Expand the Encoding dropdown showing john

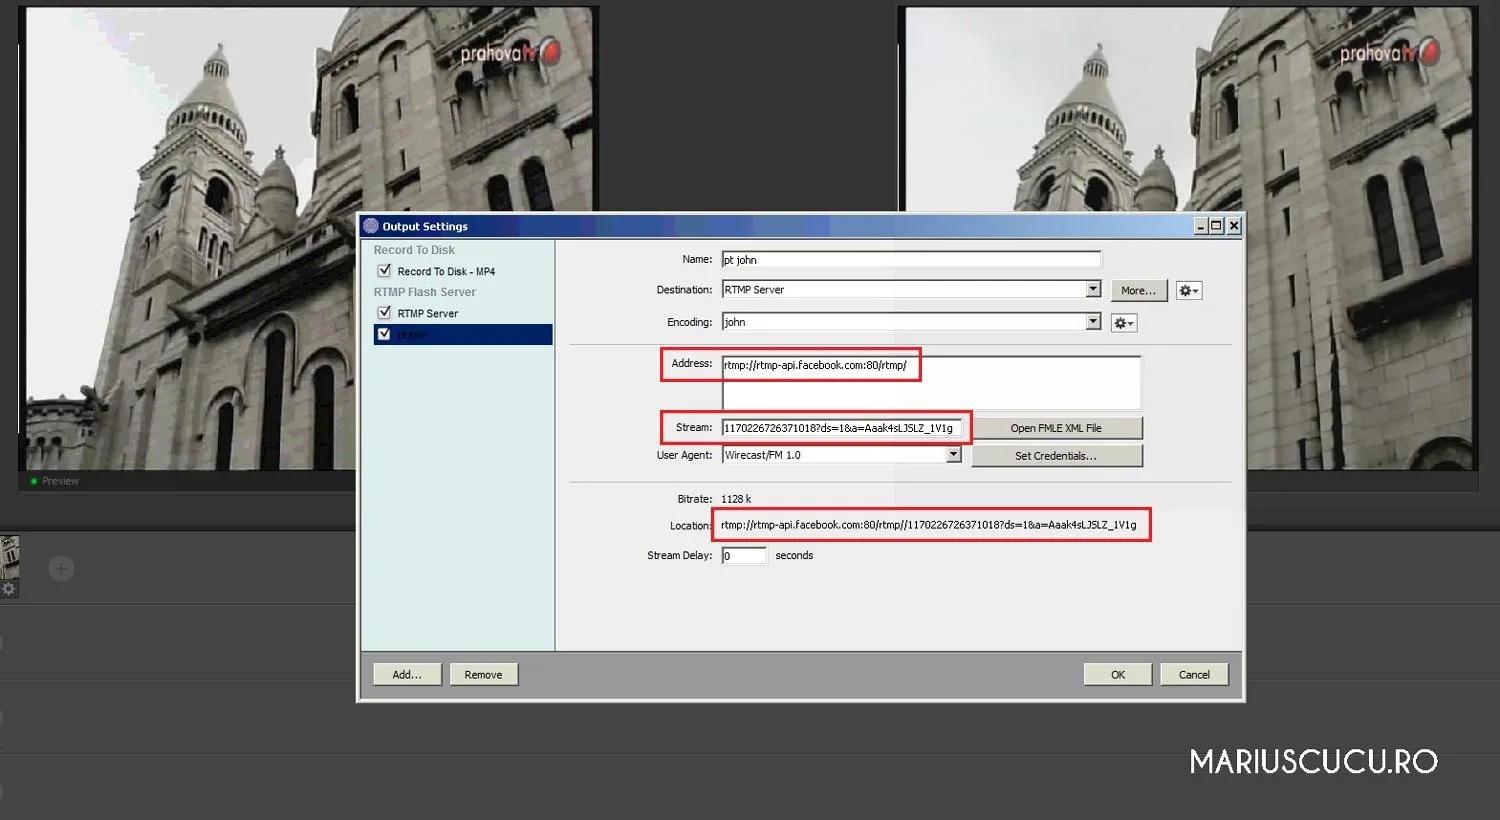coord(1093,321)
